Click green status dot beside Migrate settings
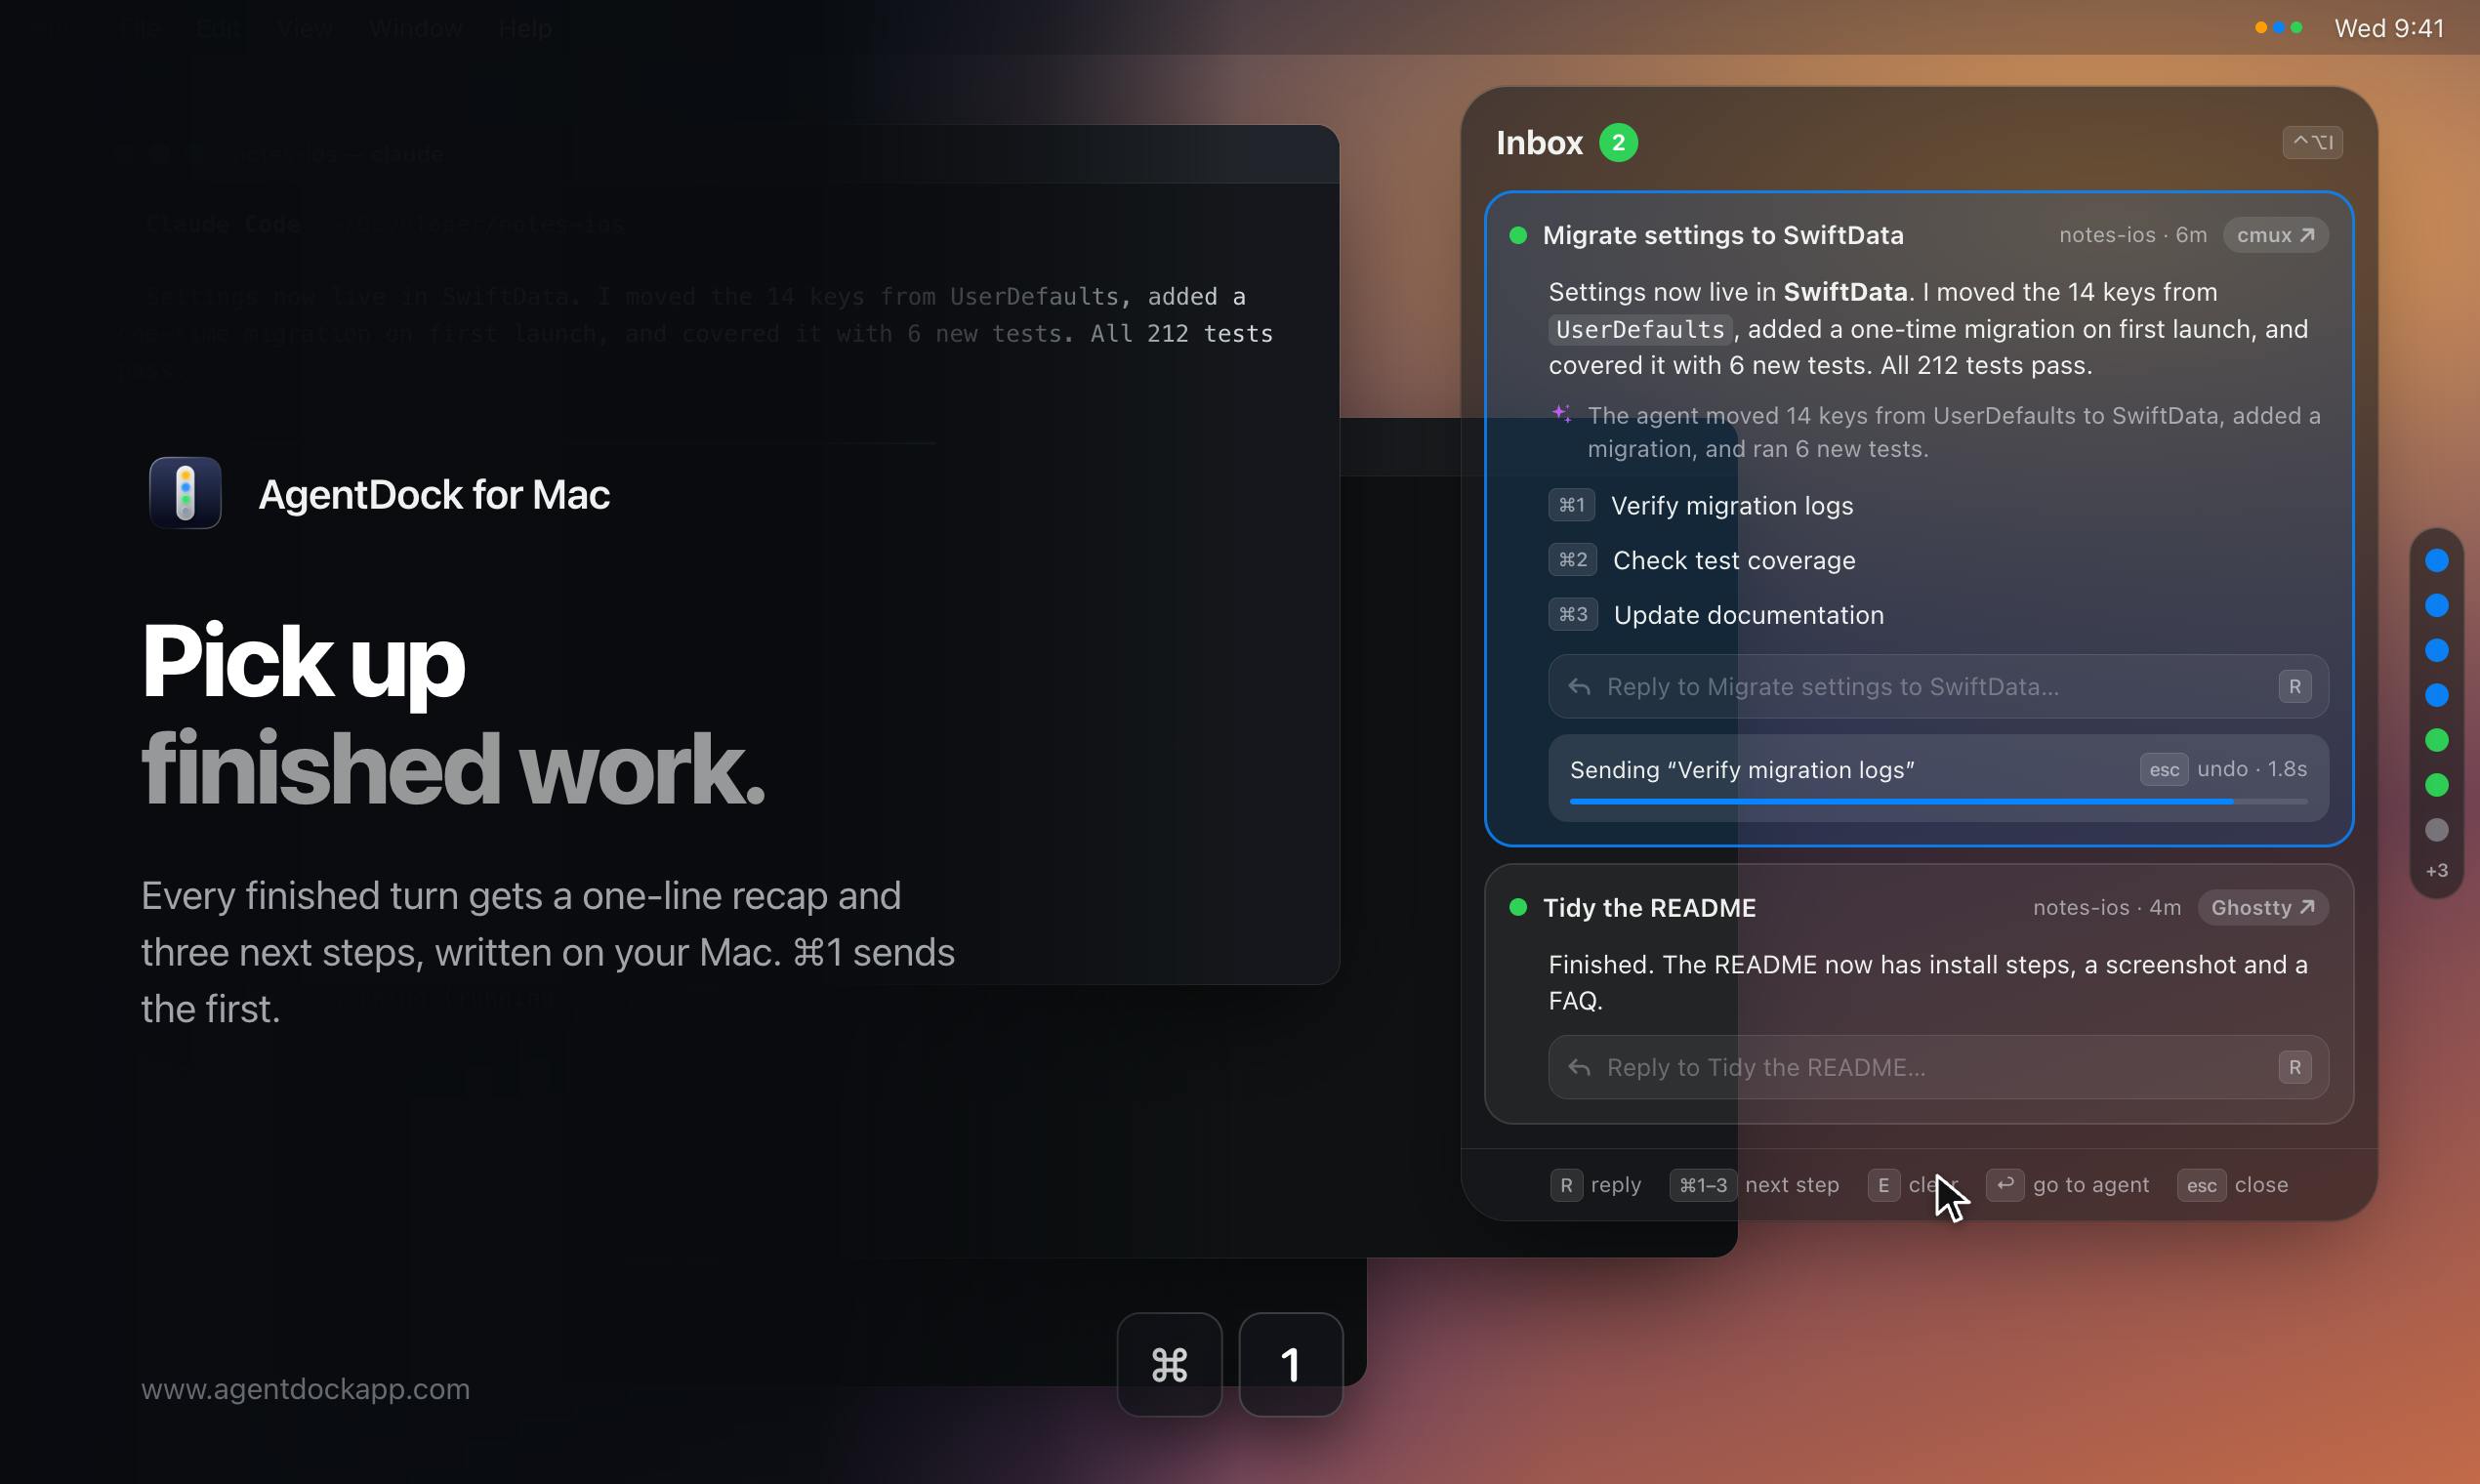 pos(1517,235)
